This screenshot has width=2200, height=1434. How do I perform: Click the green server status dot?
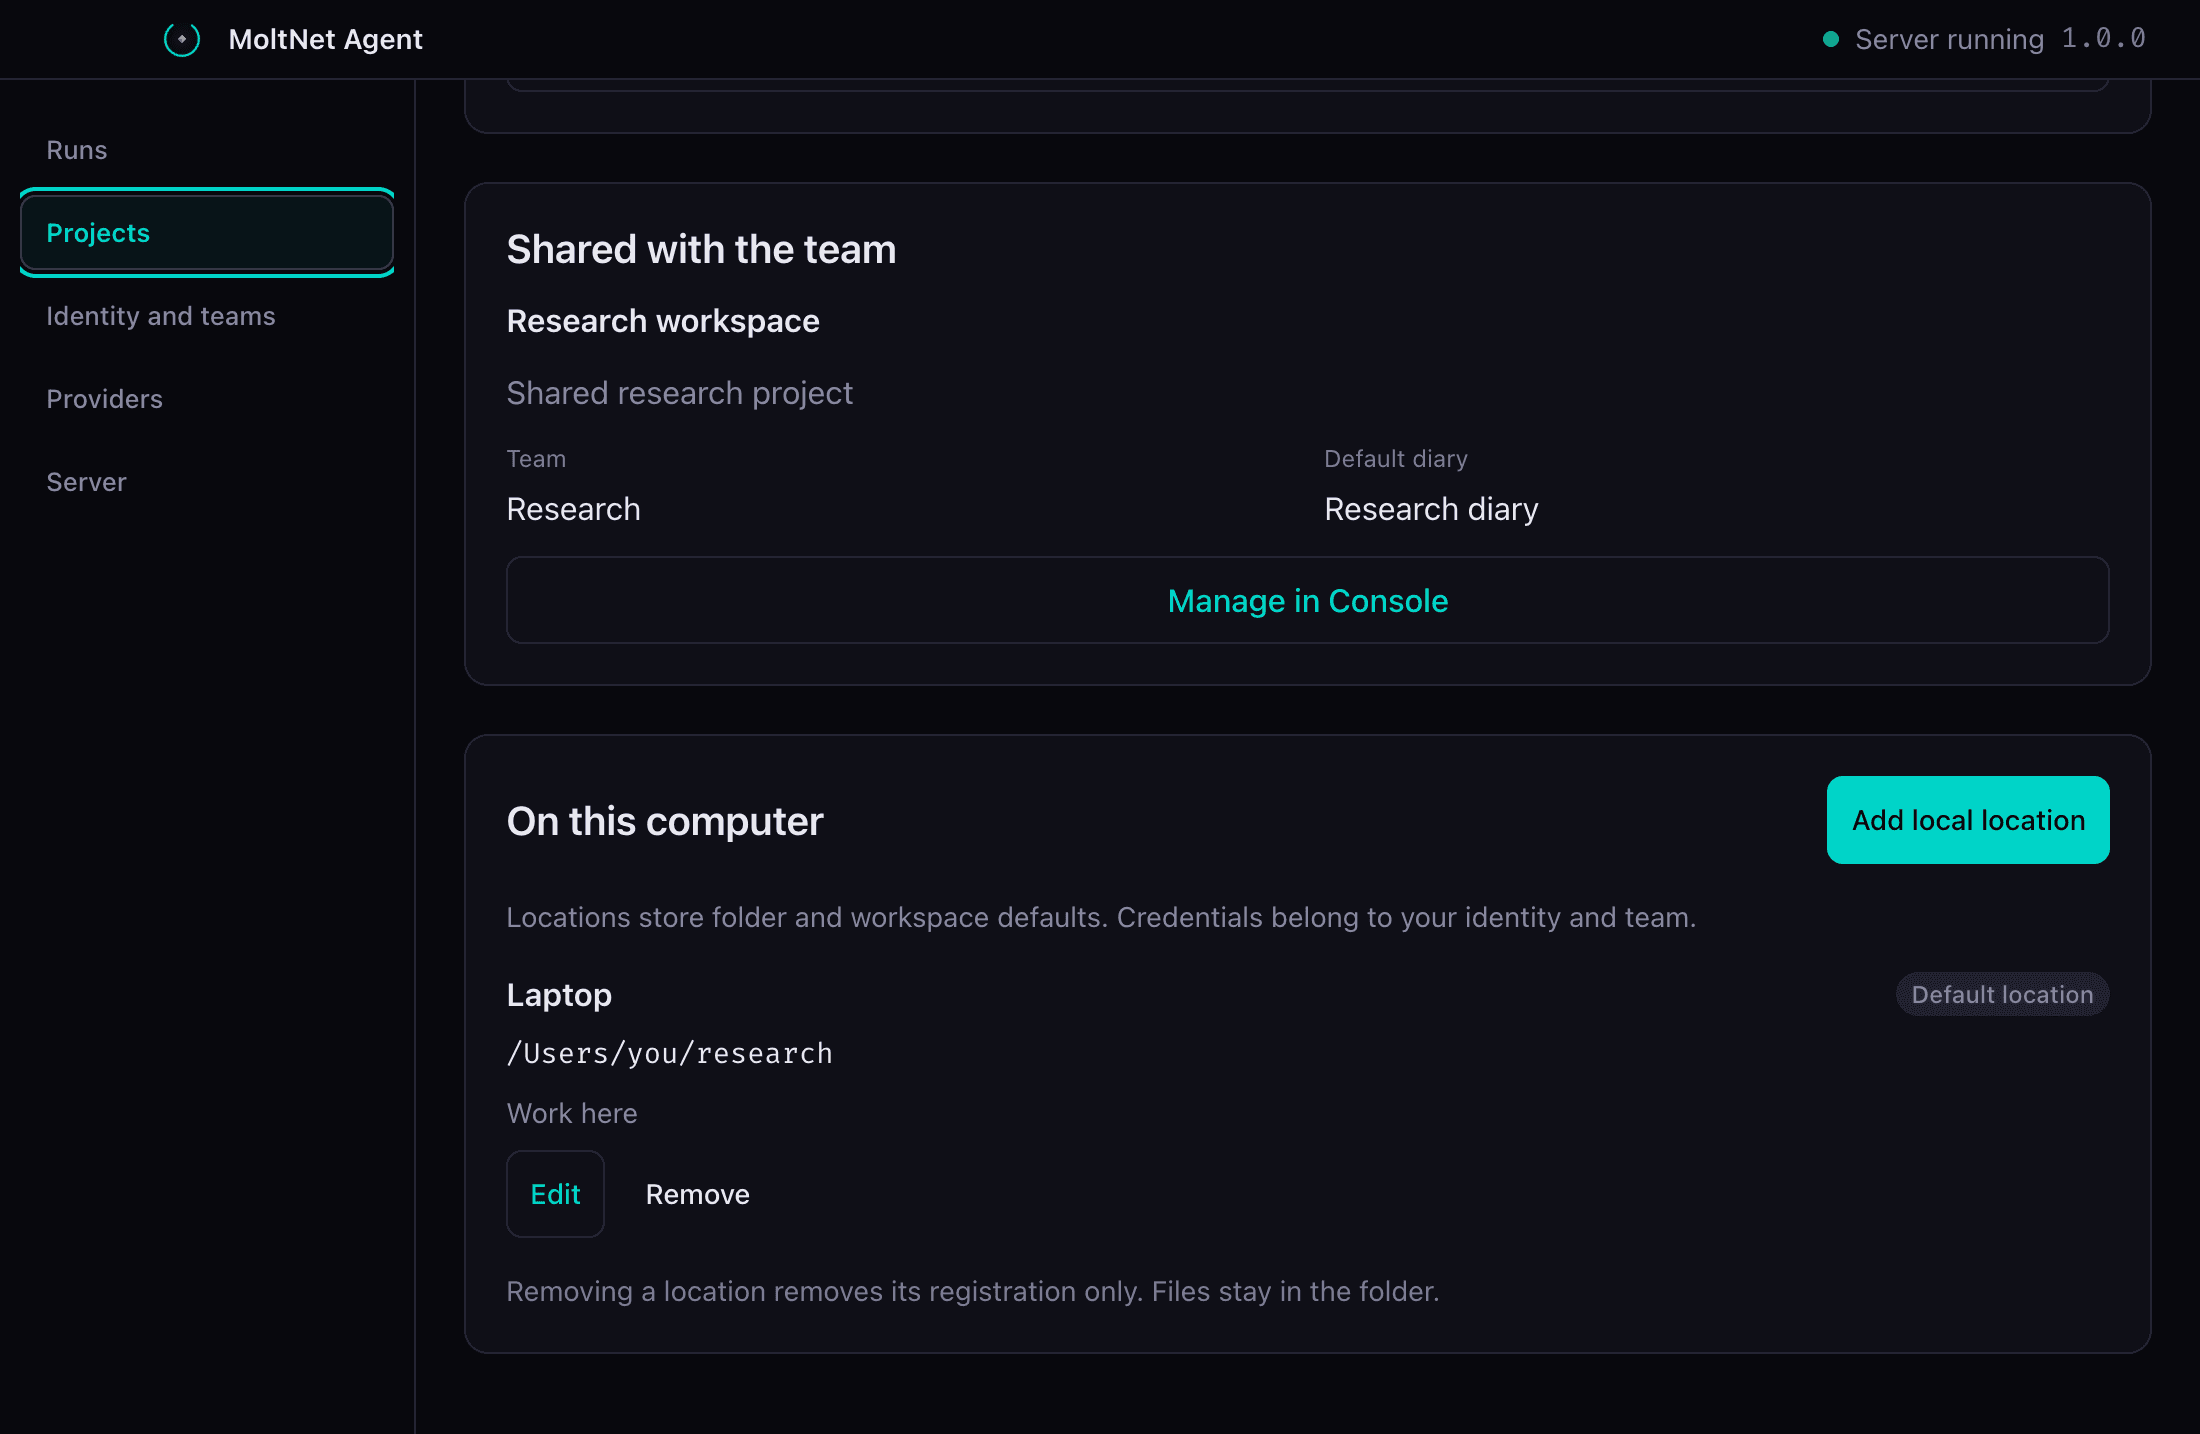tap(1831, 39)
